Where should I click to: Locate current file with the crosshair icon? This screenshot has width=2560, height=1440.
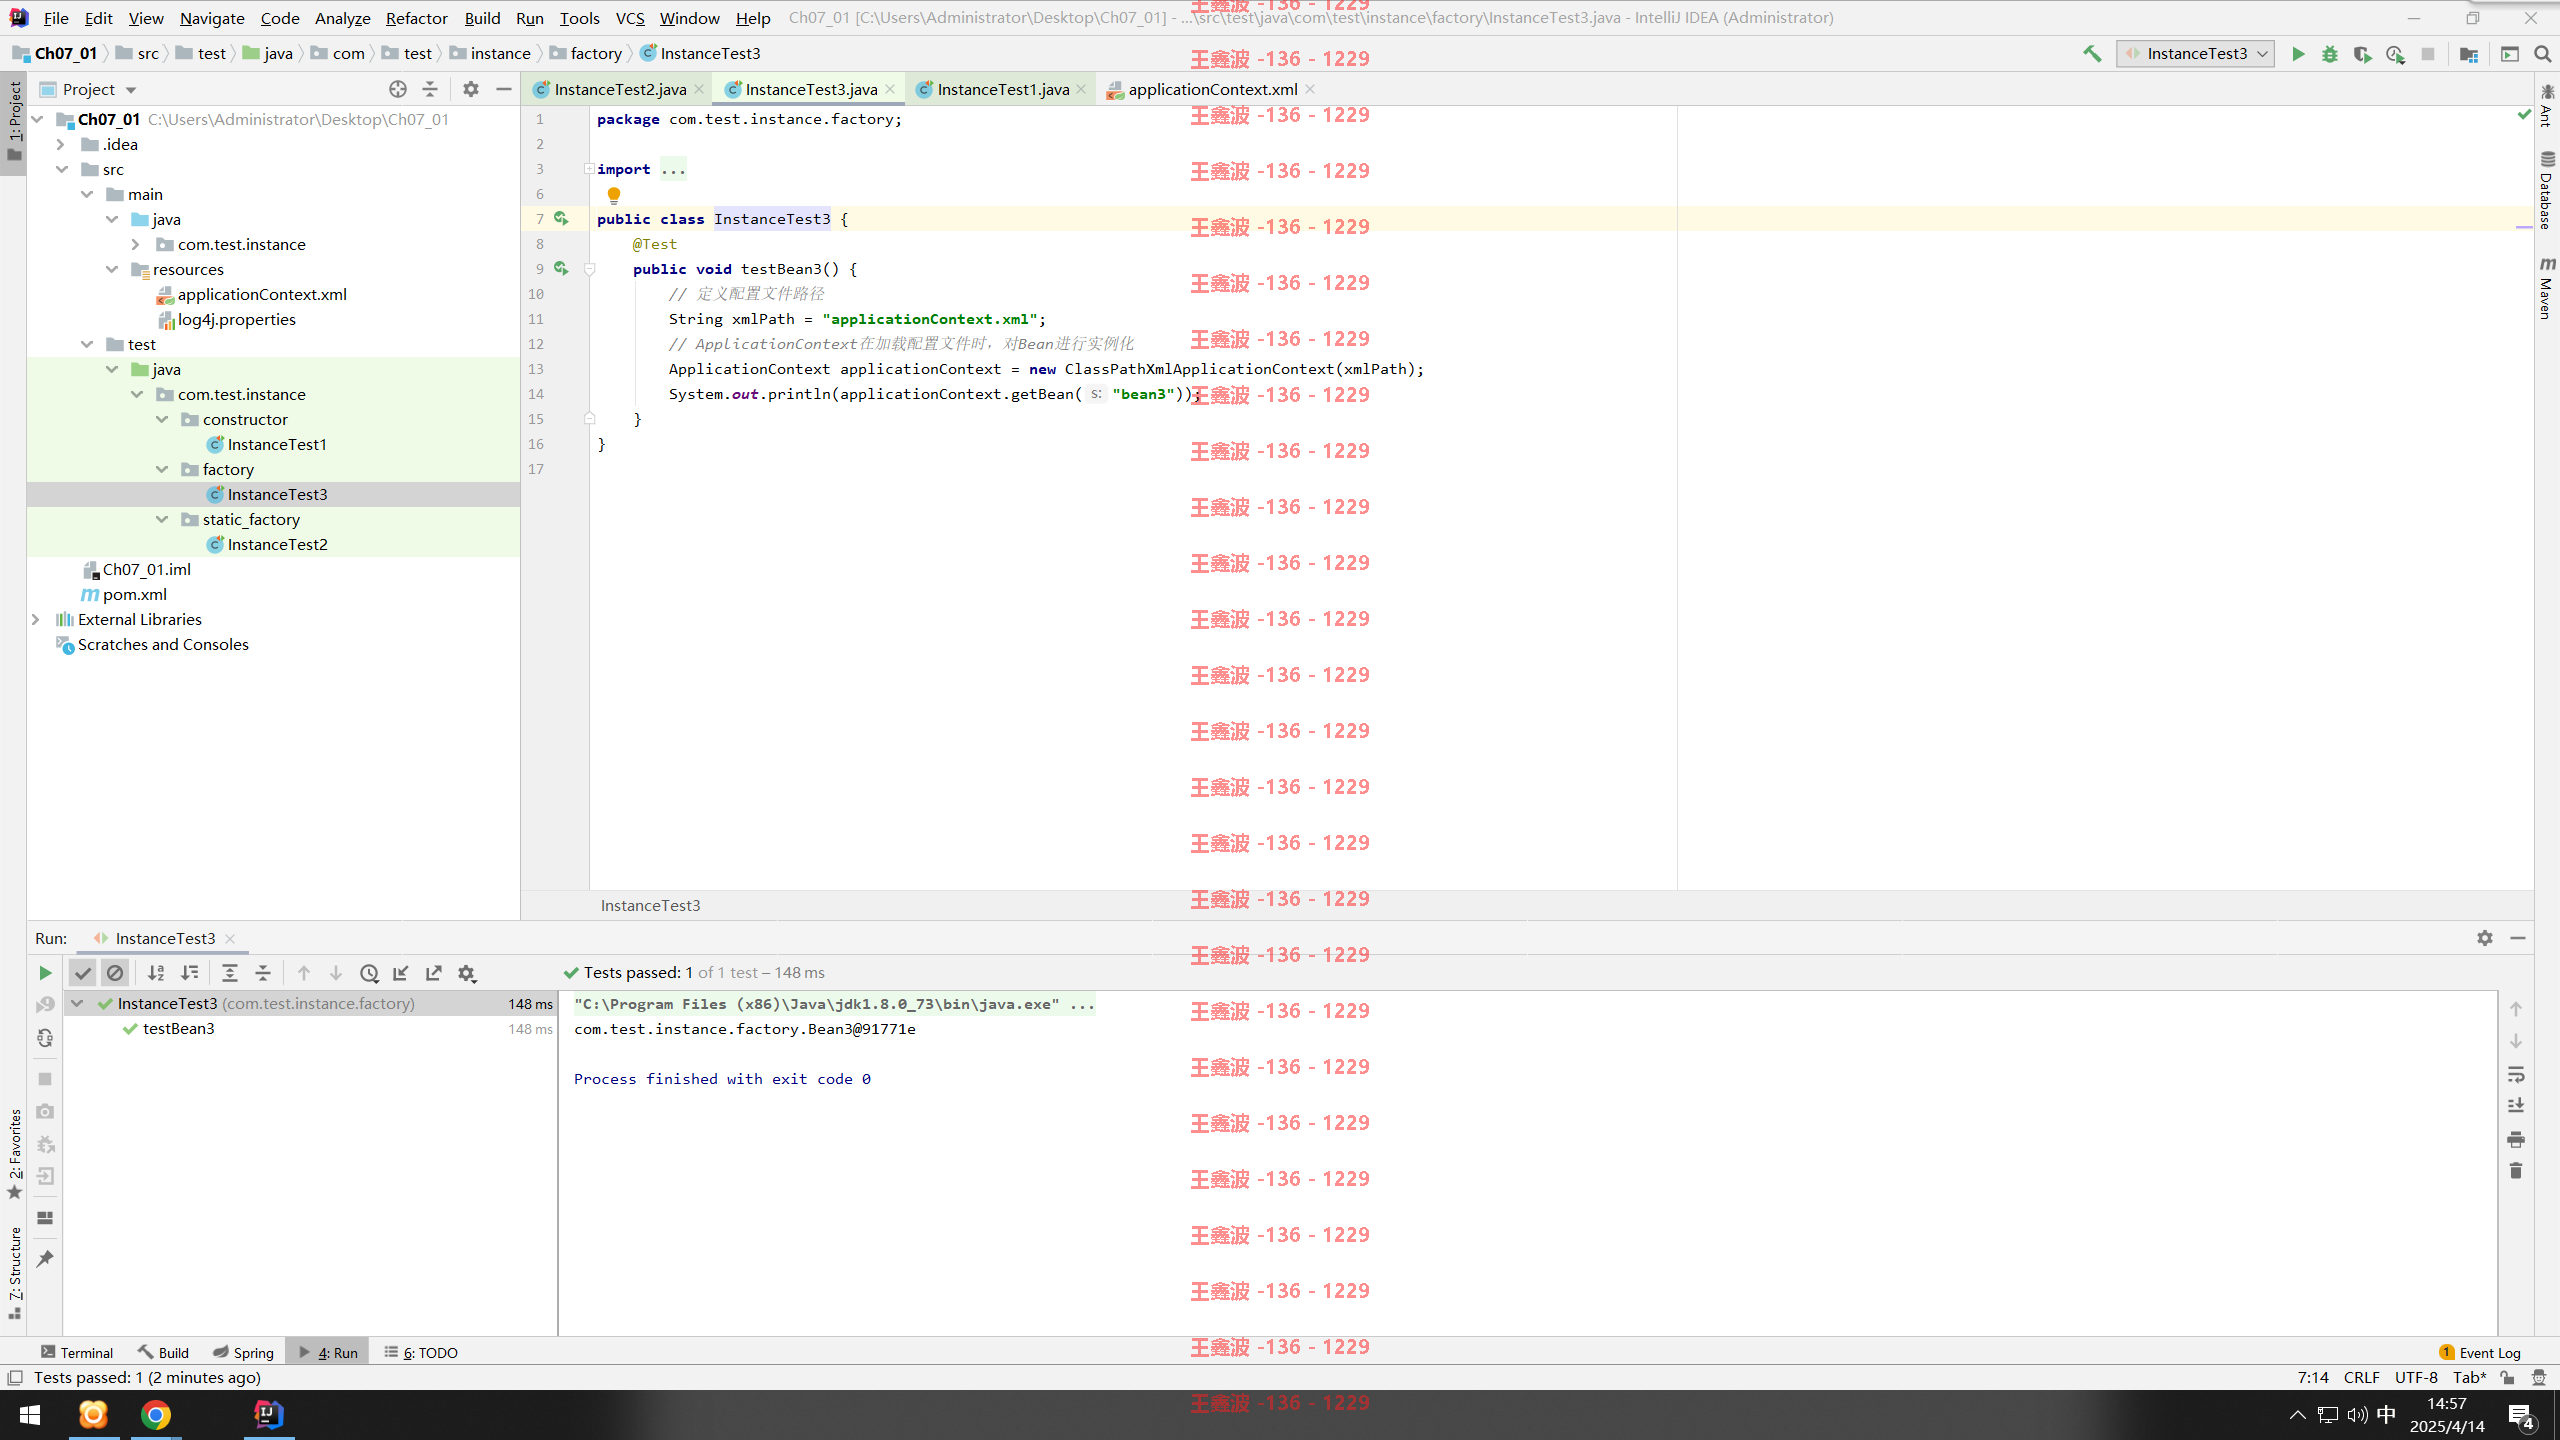point(398,89)
